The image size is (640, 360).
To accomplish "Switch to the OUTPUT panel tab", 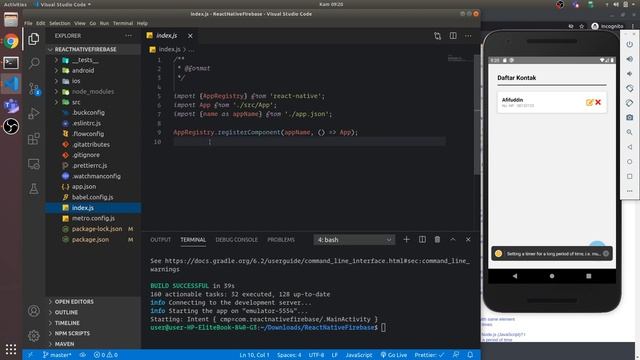I will pos(160,240).
